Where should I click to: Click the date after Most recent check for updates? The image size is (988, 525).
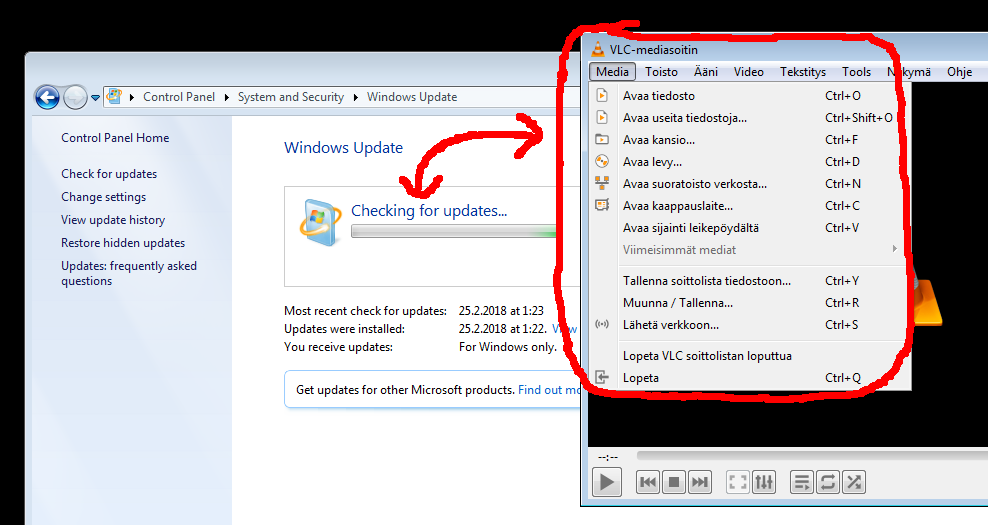pos(501,311)
